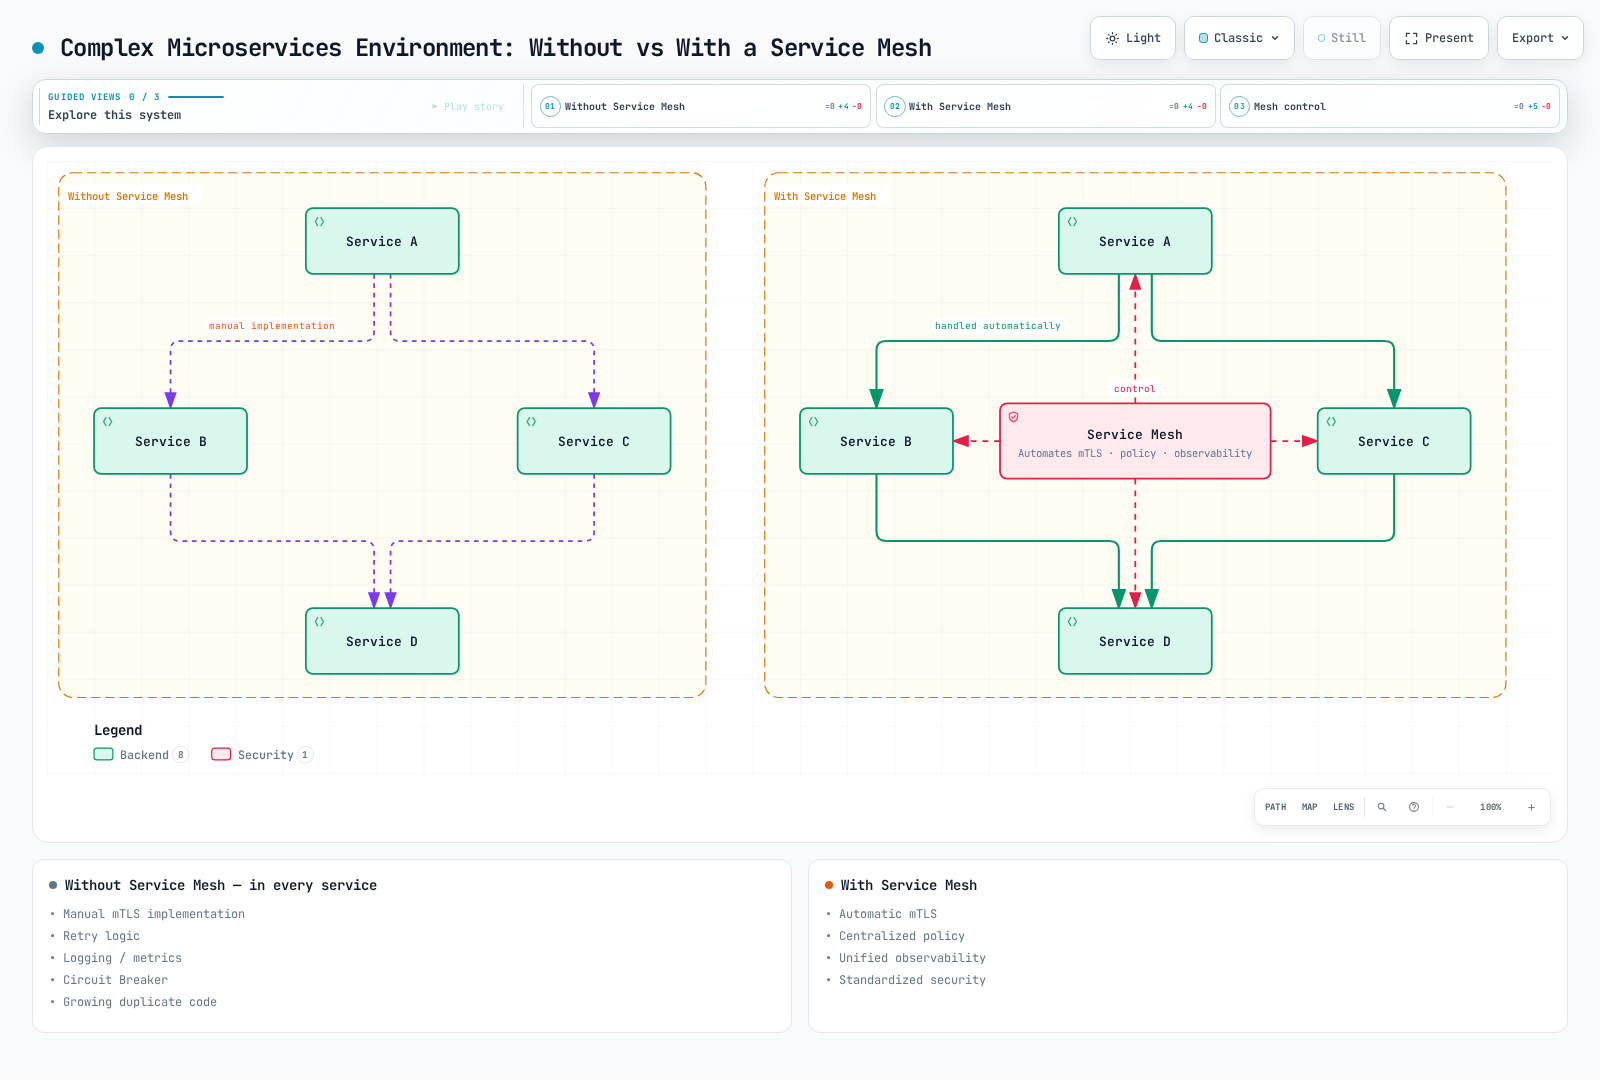Select Service D in Without Service Mesh group
This screenshot has width=1600, height=1080.
pos(382,641)
